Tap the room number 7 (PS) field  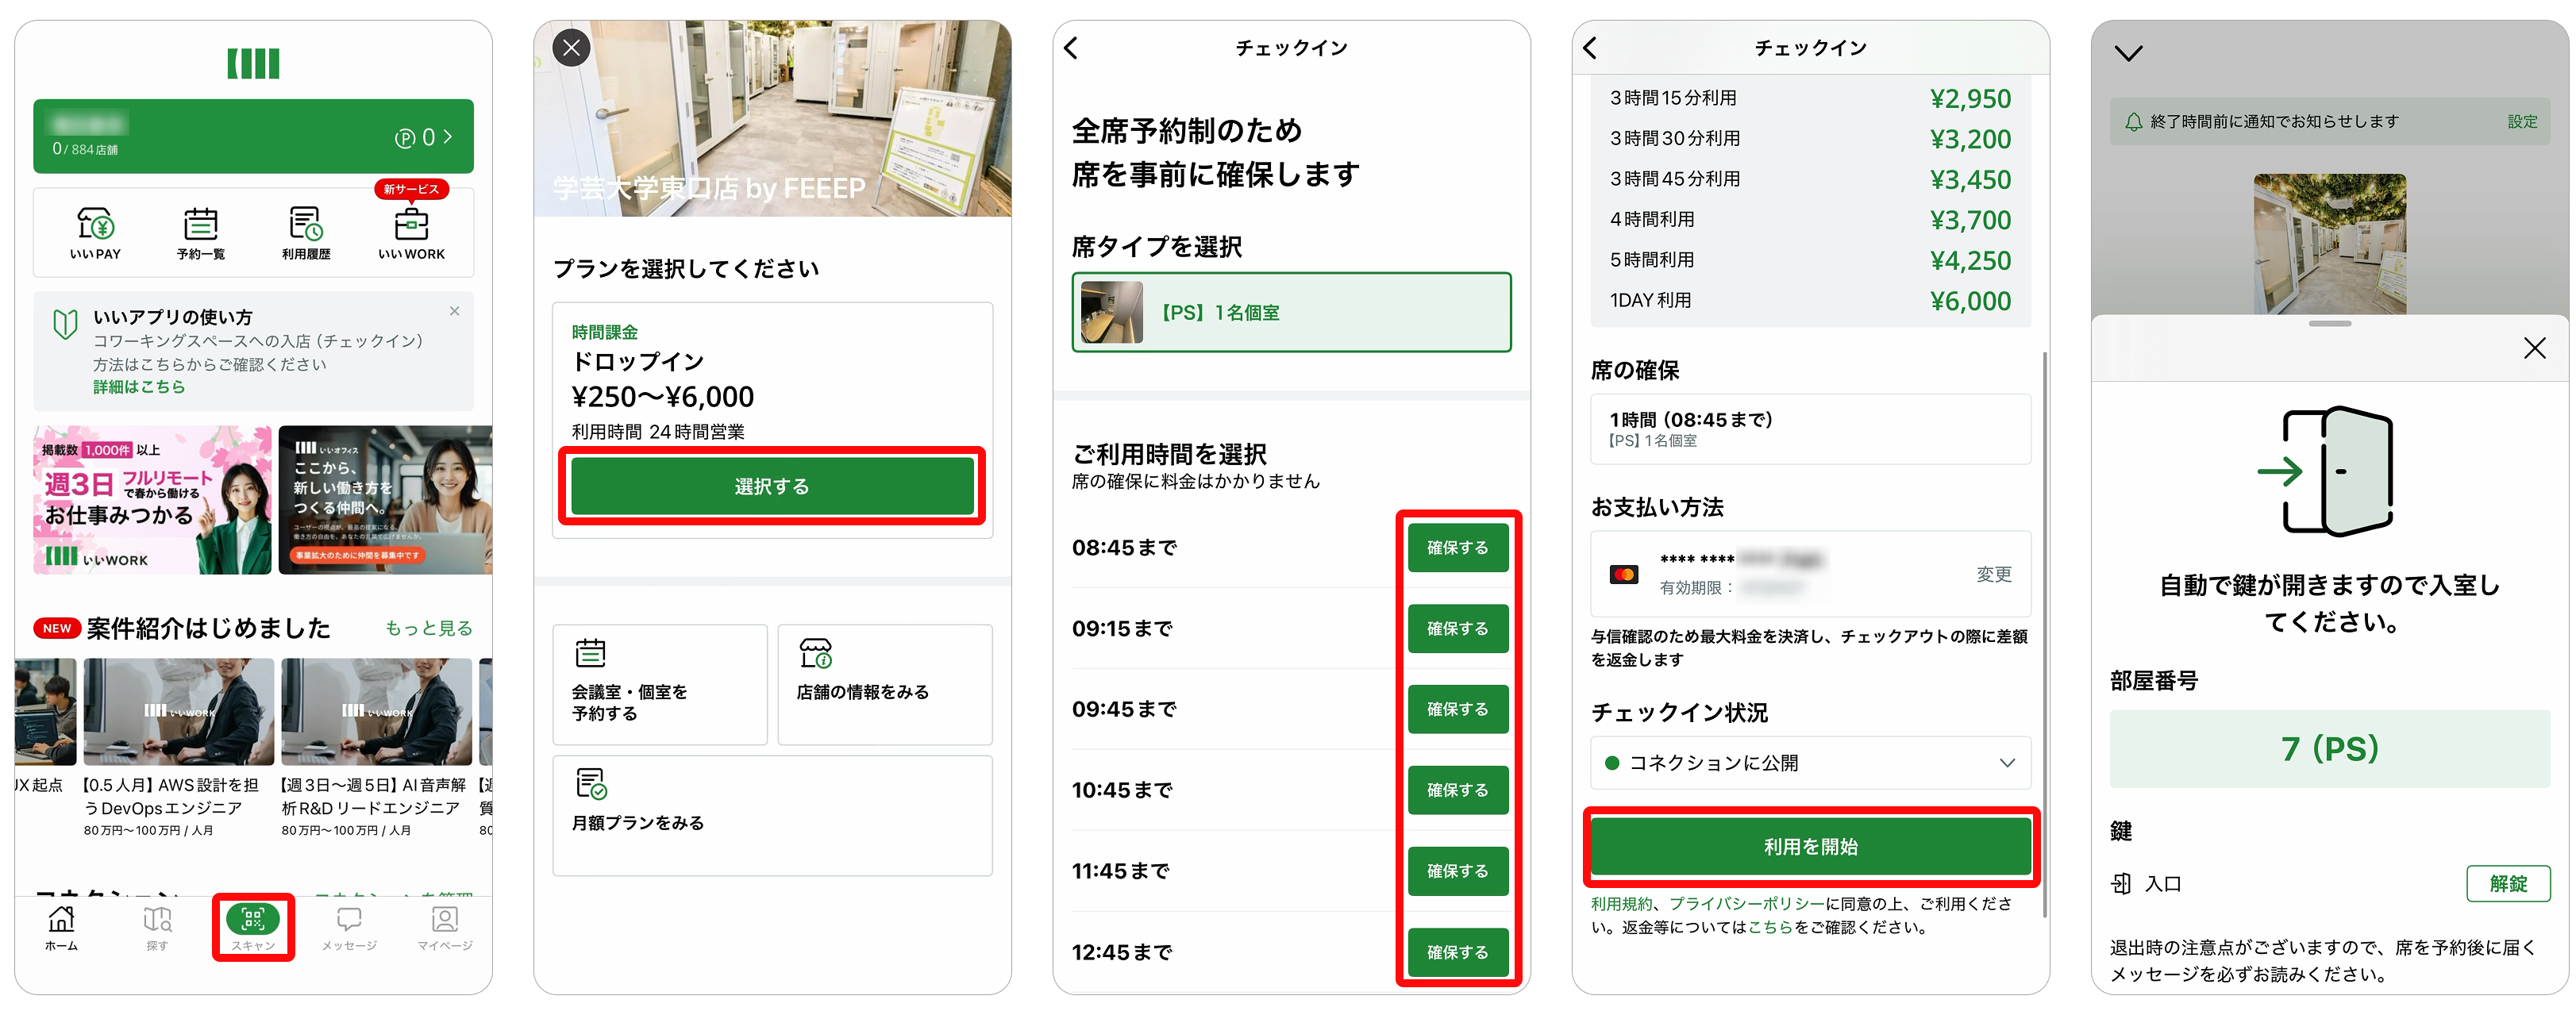click(x=2329, y=749)
